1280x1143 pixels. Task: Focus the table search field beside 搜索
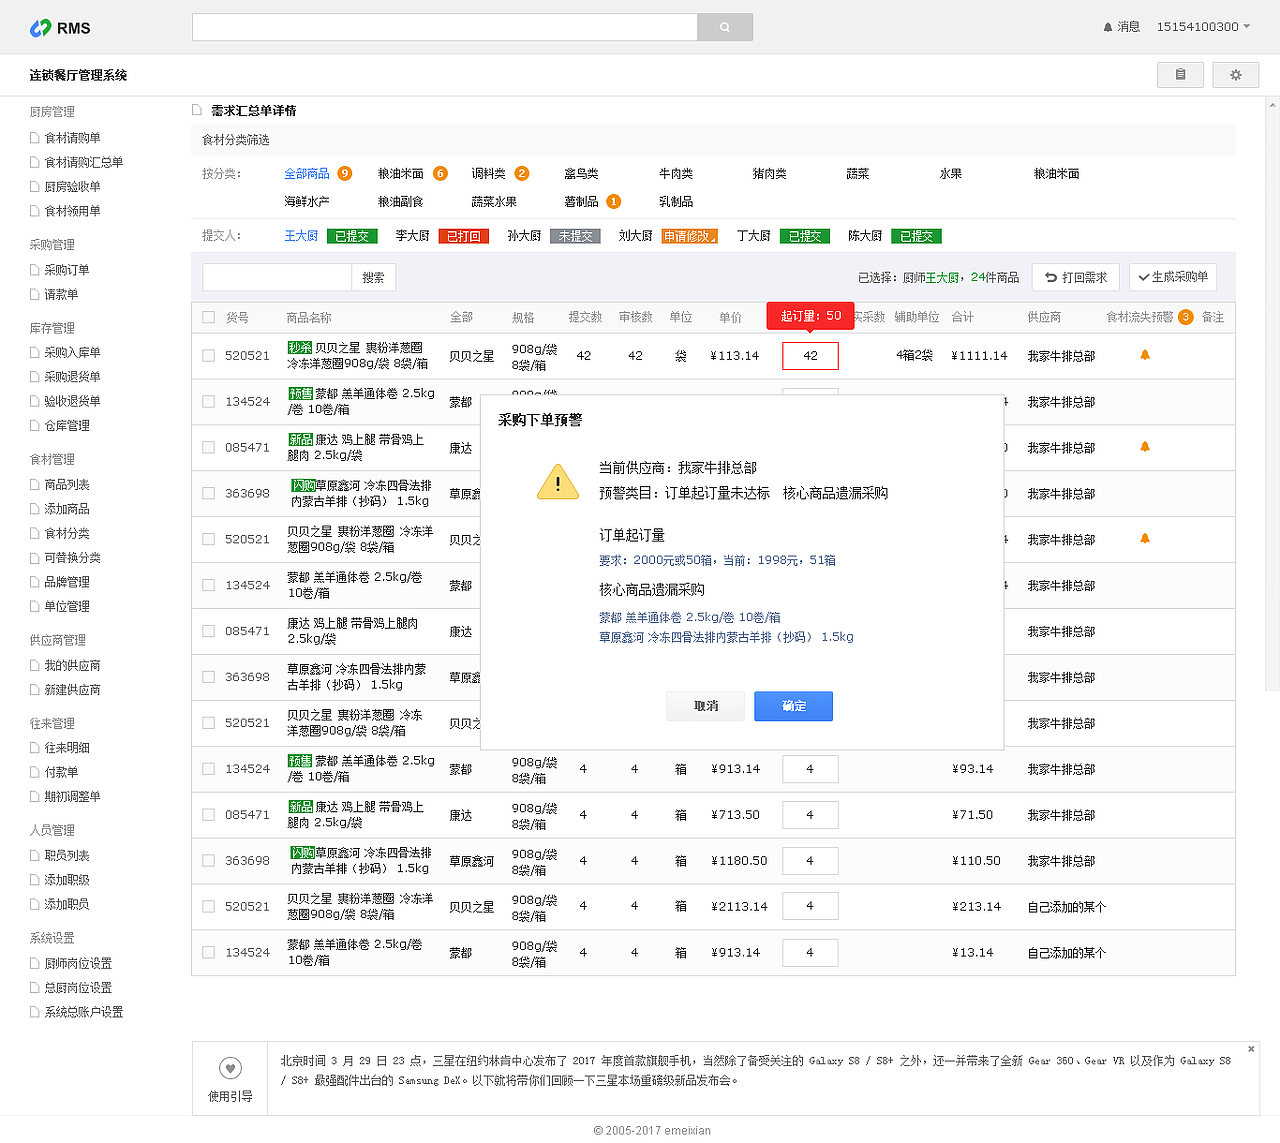point(277,277)
